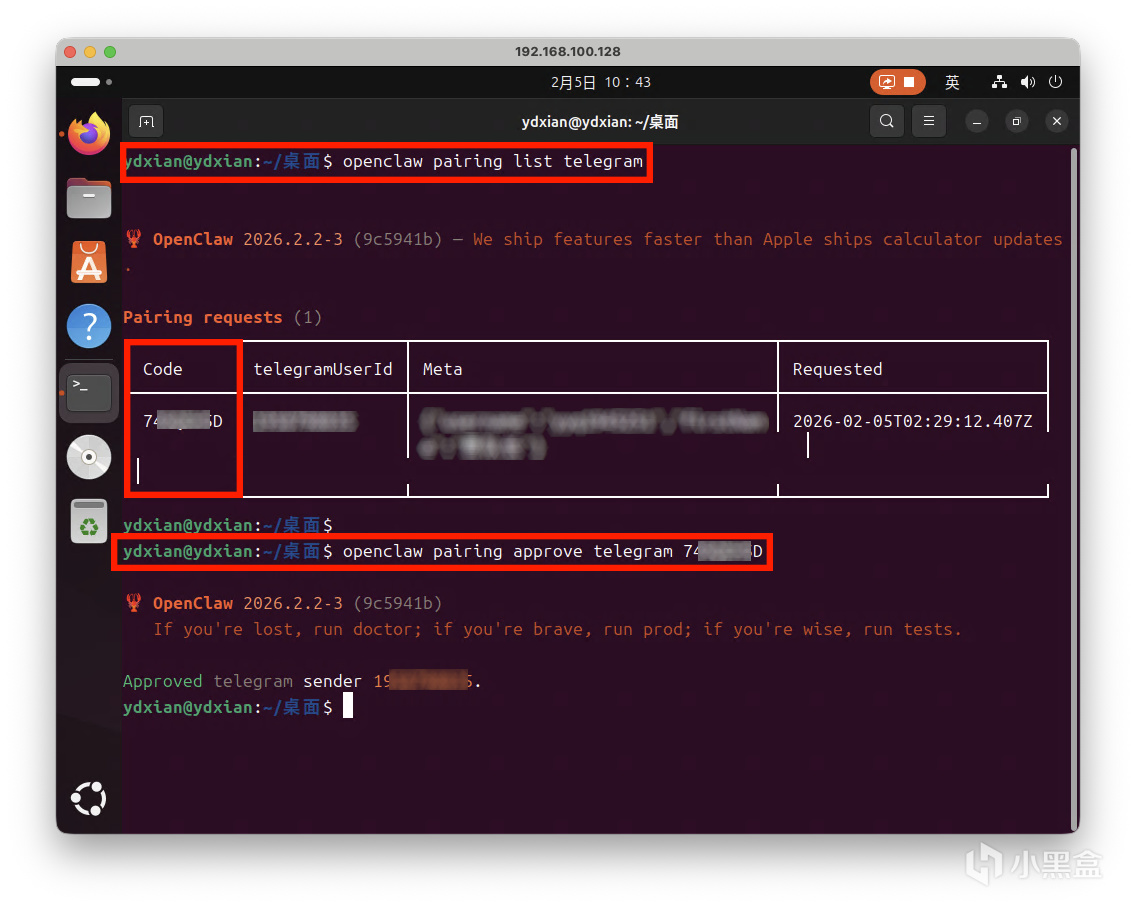Select the Terminal icon in dock
Screen dimensions: 1136x908
[x=89, y=393]
